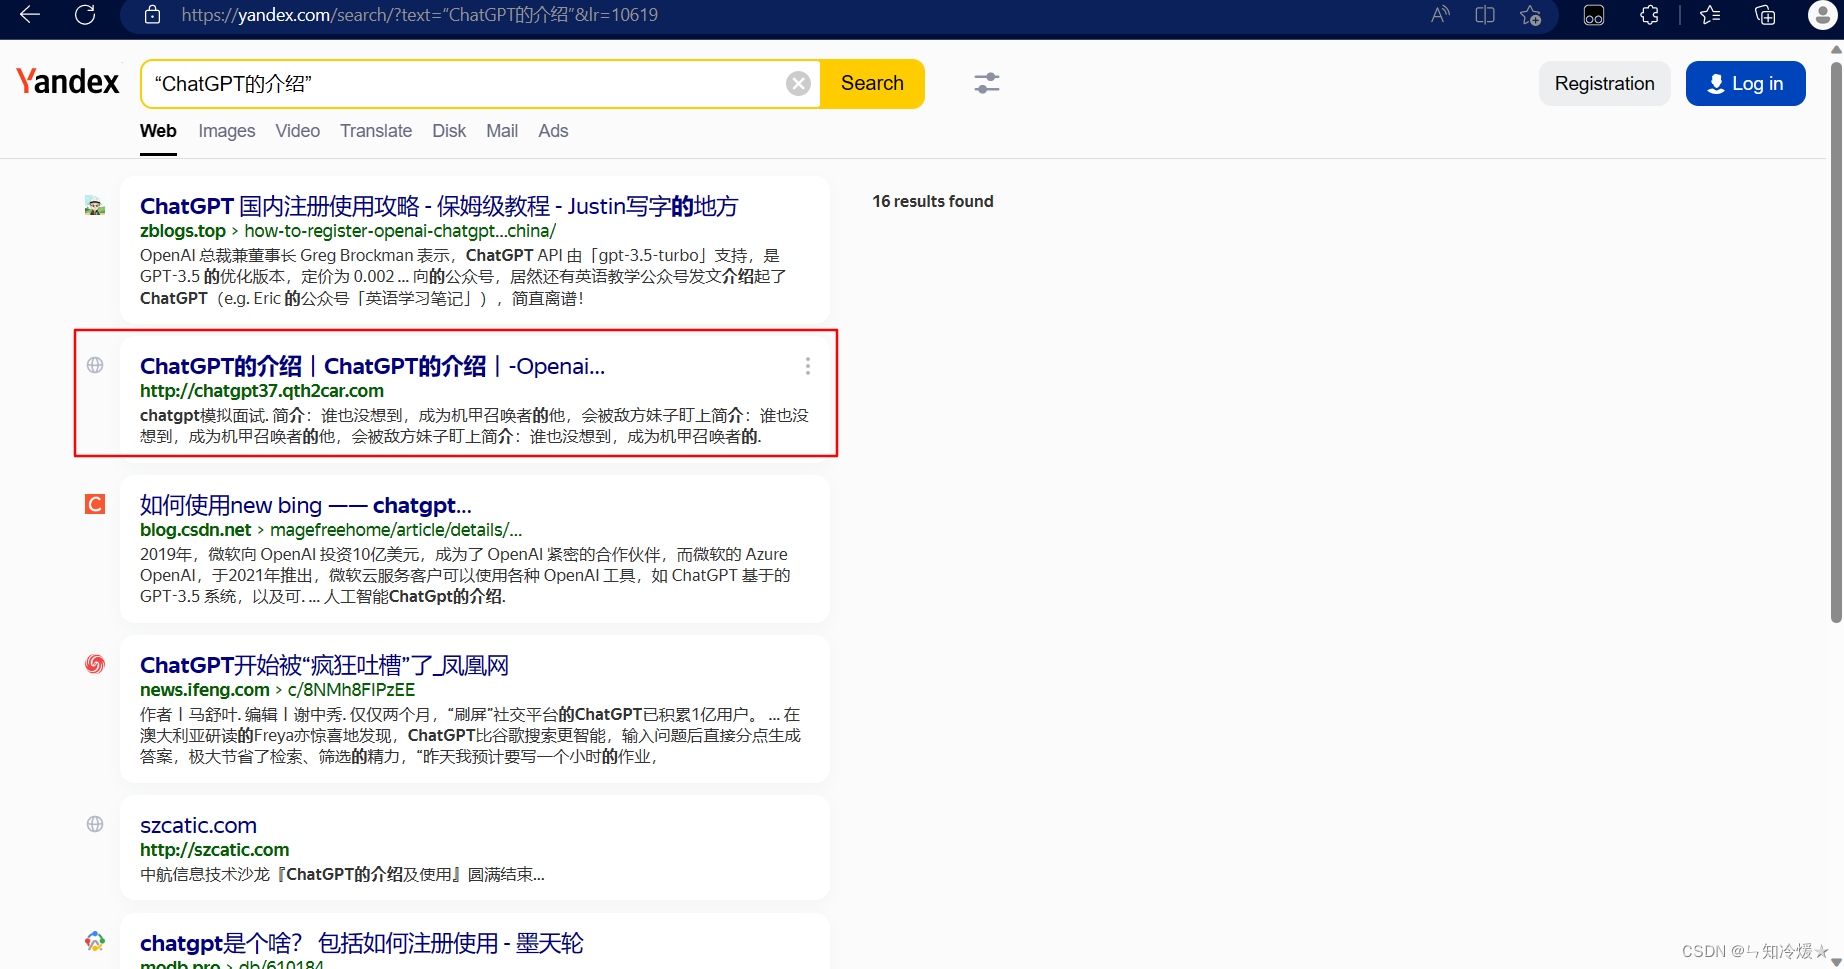Screen dimensions: 1844x969
Task: Open immersive reader book icon
Action: coord(1485,15)
